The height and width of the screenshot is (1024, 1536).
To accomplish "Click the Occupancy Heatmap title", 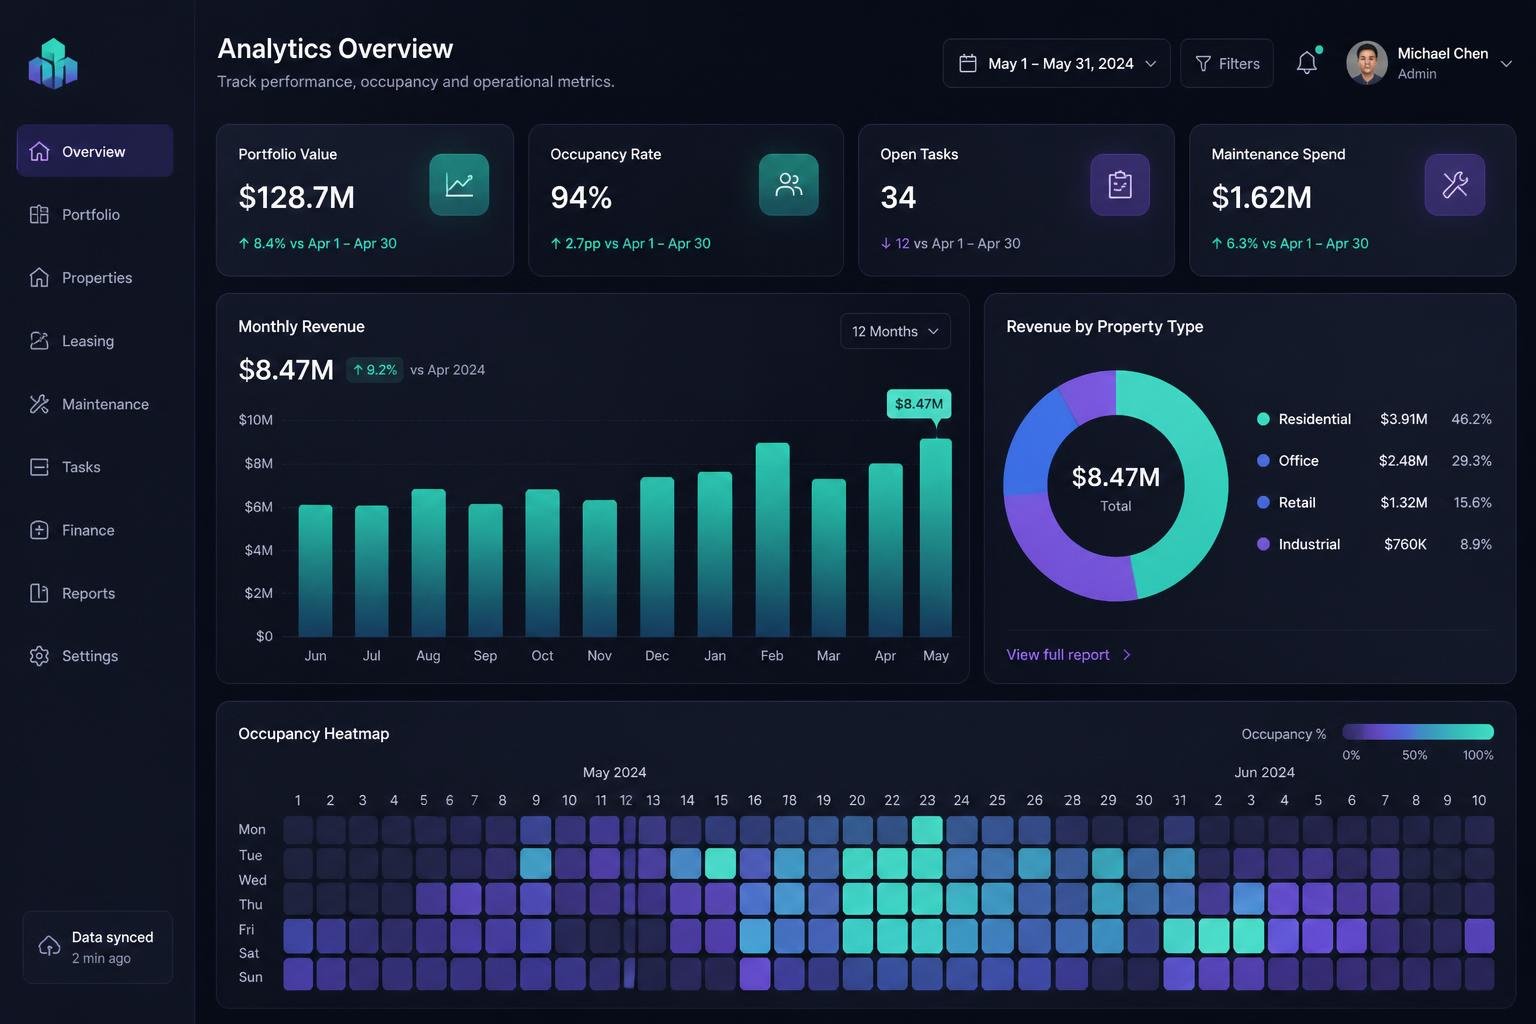I will [313, 733].
